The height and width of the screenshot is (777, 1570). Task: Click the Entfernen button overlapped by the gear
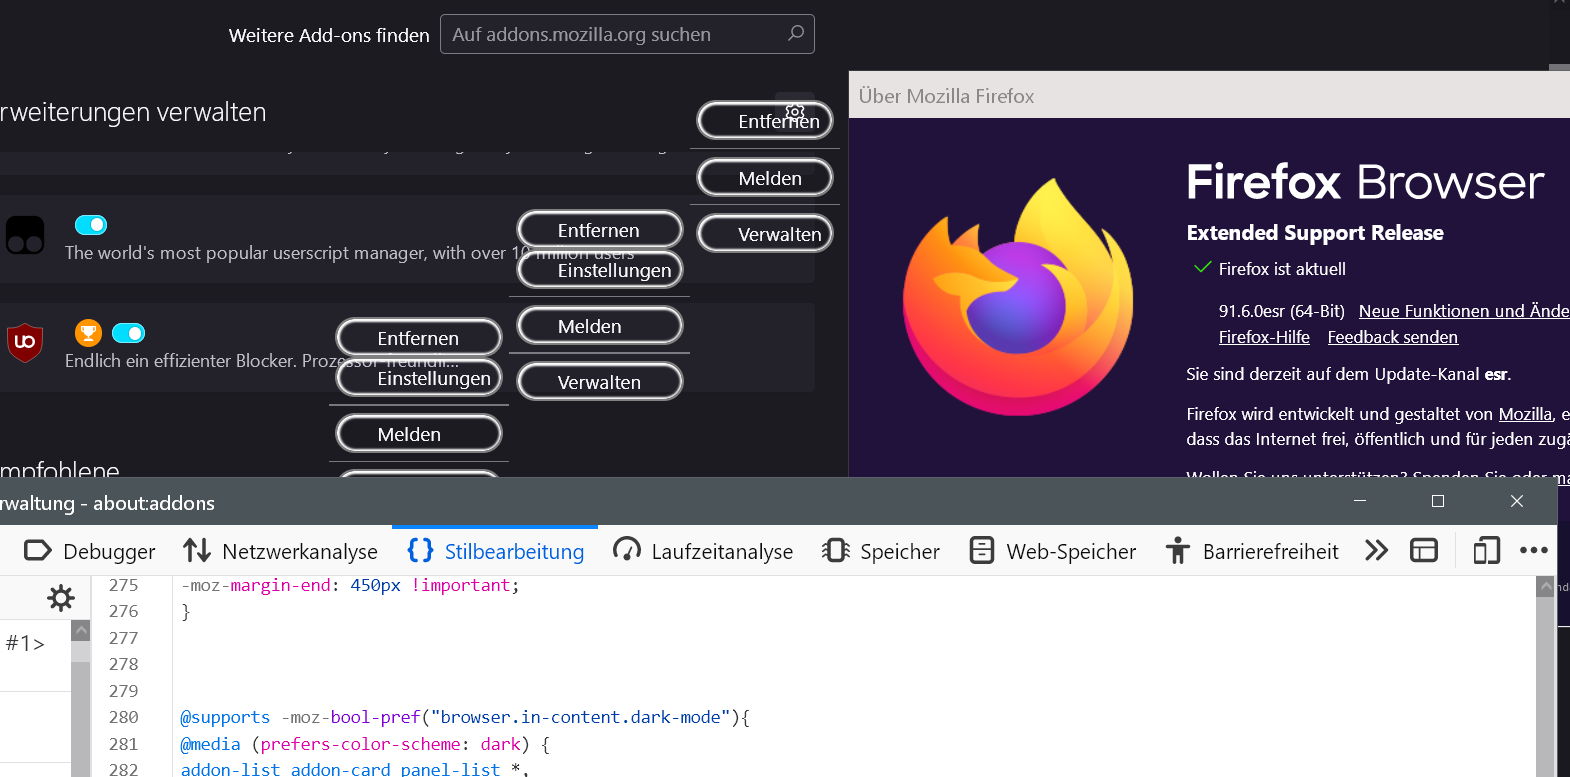[765, 121]
